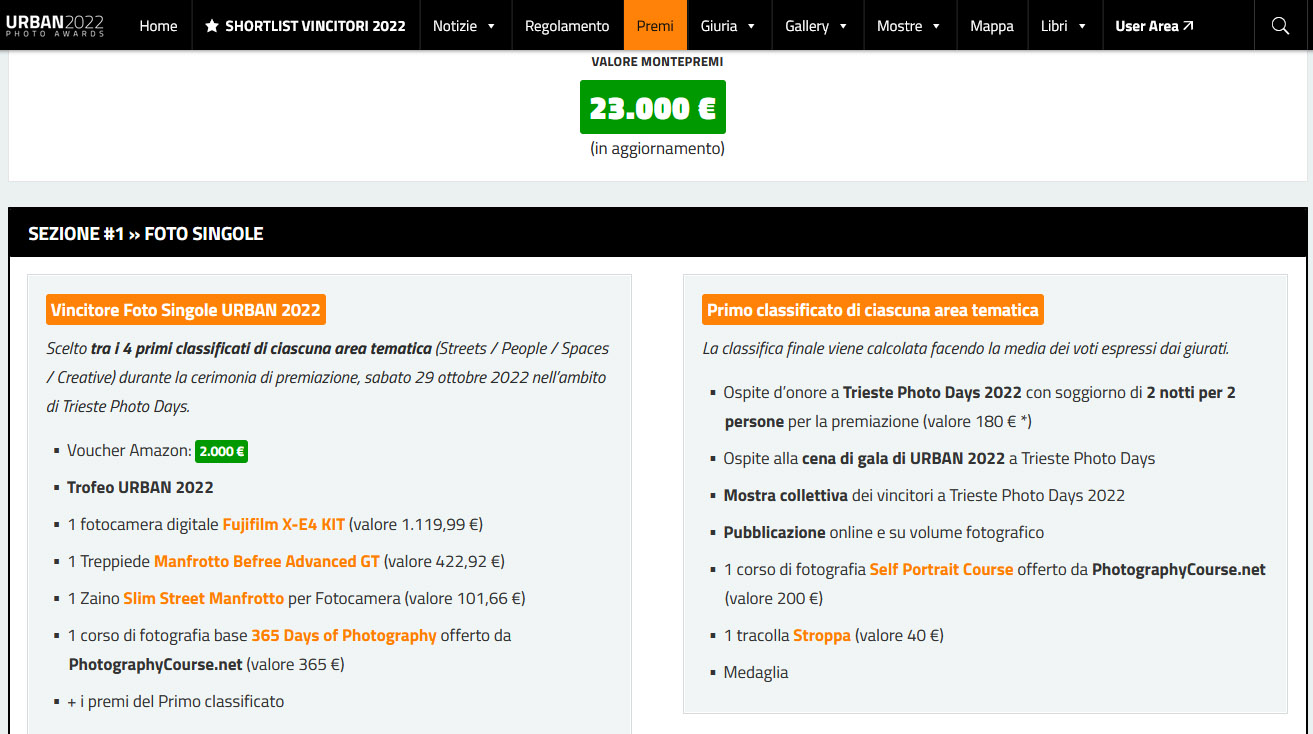Viewport: 1313px width, 734px height.
Task: Click the star icon beside Shortlist Vincitori
Action: pyautogui.click(x=212, y=26)
